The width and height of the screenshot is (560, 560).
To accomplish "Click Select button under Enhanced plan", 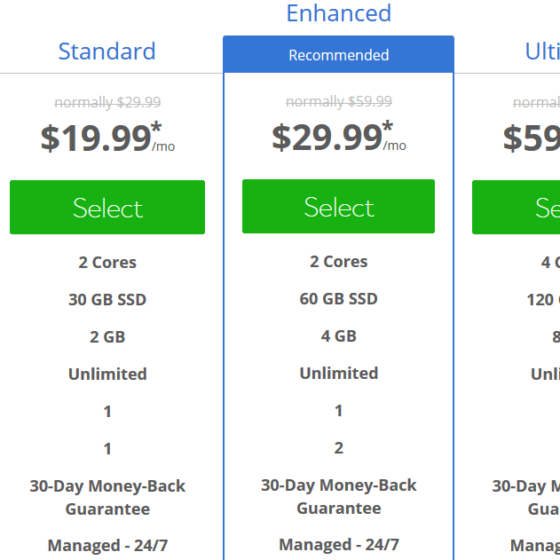I will pyautogui.click(x=338, y=206).
